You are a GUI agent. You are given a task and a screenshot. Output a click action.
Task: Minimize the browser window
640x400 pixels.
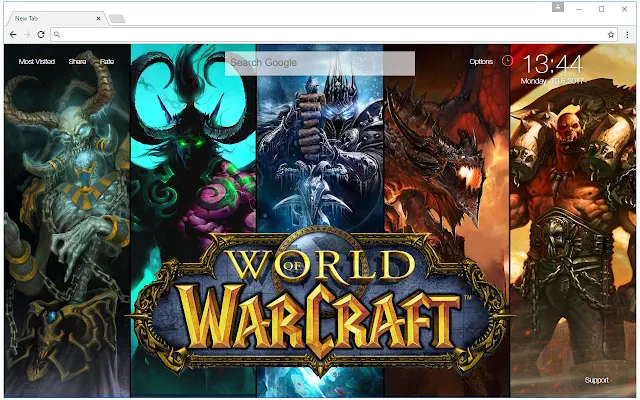579,9
